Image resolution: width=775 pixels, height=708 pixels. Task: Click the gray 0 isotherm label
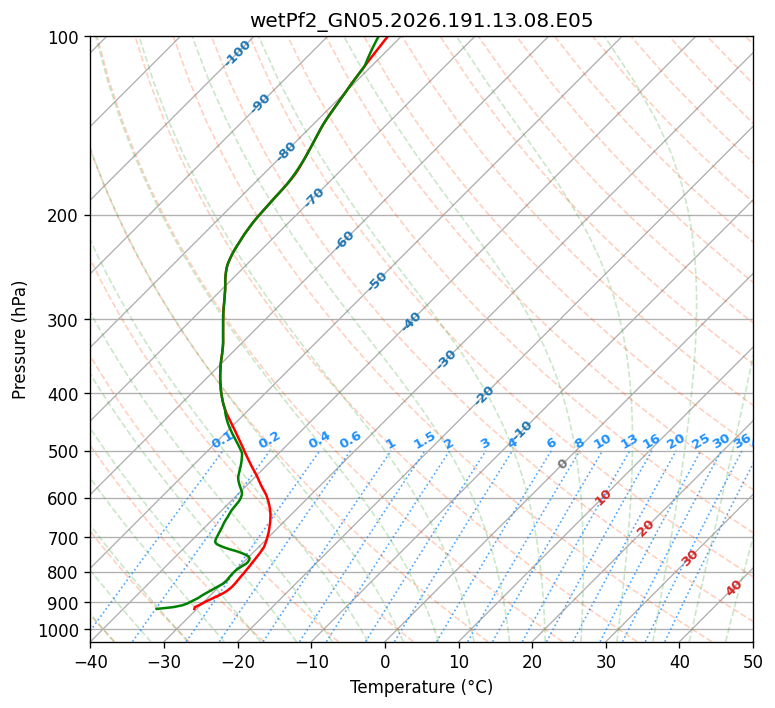coord(562,464)
